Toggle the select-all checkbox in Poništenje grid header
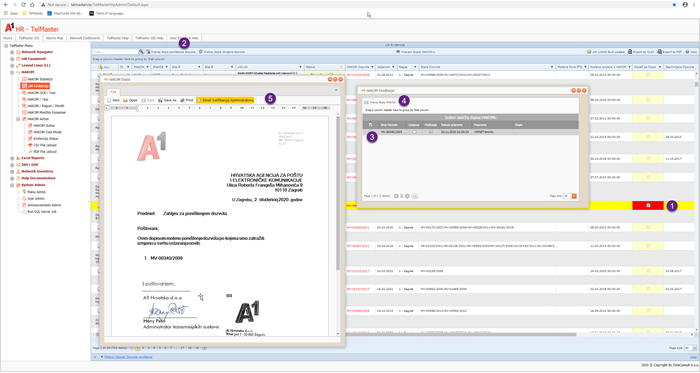Viewport: 700px width, 373px height. click(x=371, y=125)
